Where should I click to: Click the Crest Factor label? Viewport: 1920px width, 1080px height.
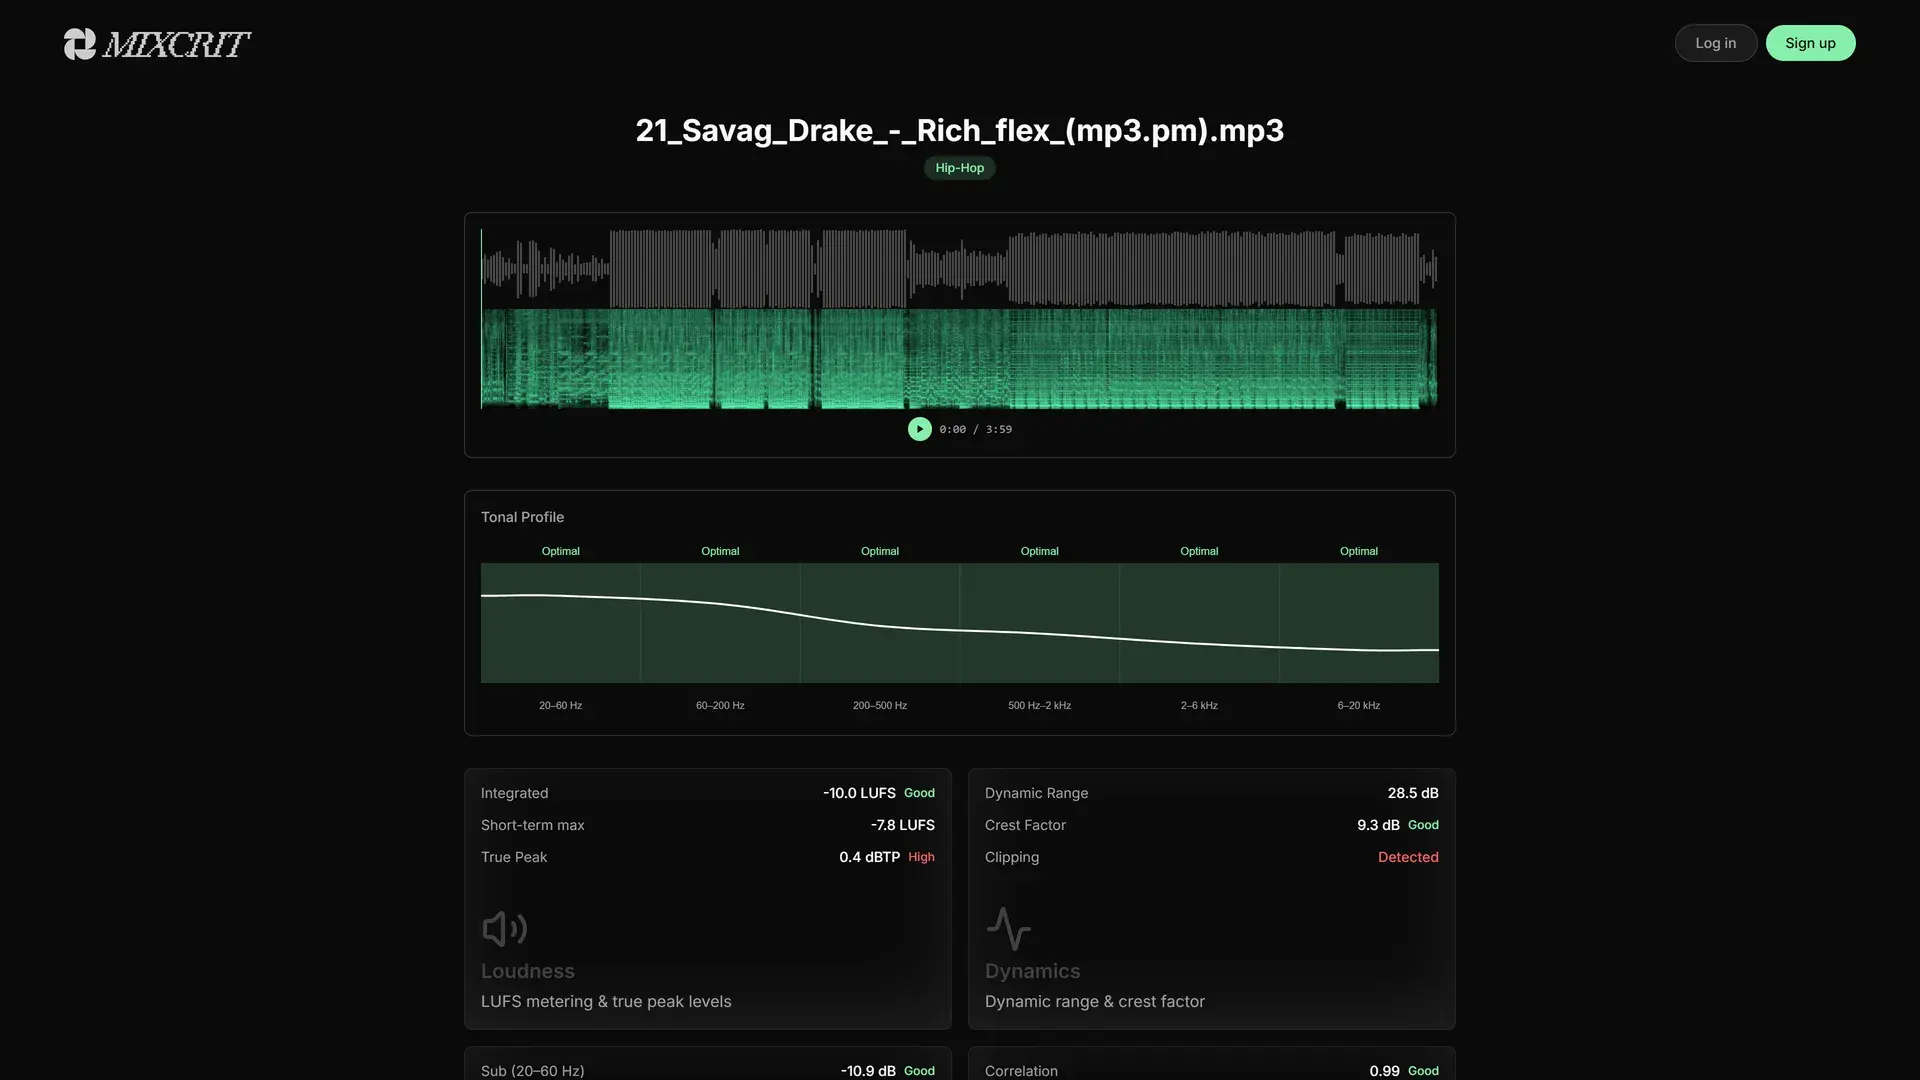click(1025, 825)
